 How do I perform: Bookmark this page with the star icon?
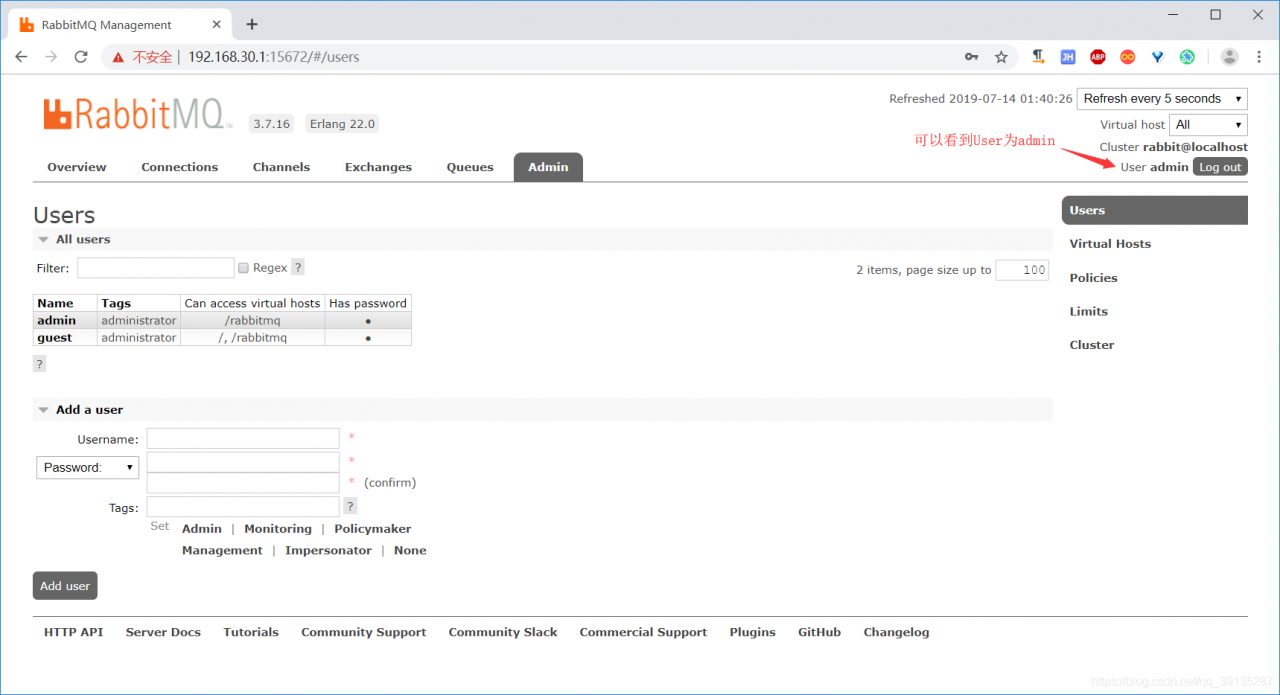click(1001, 57)
